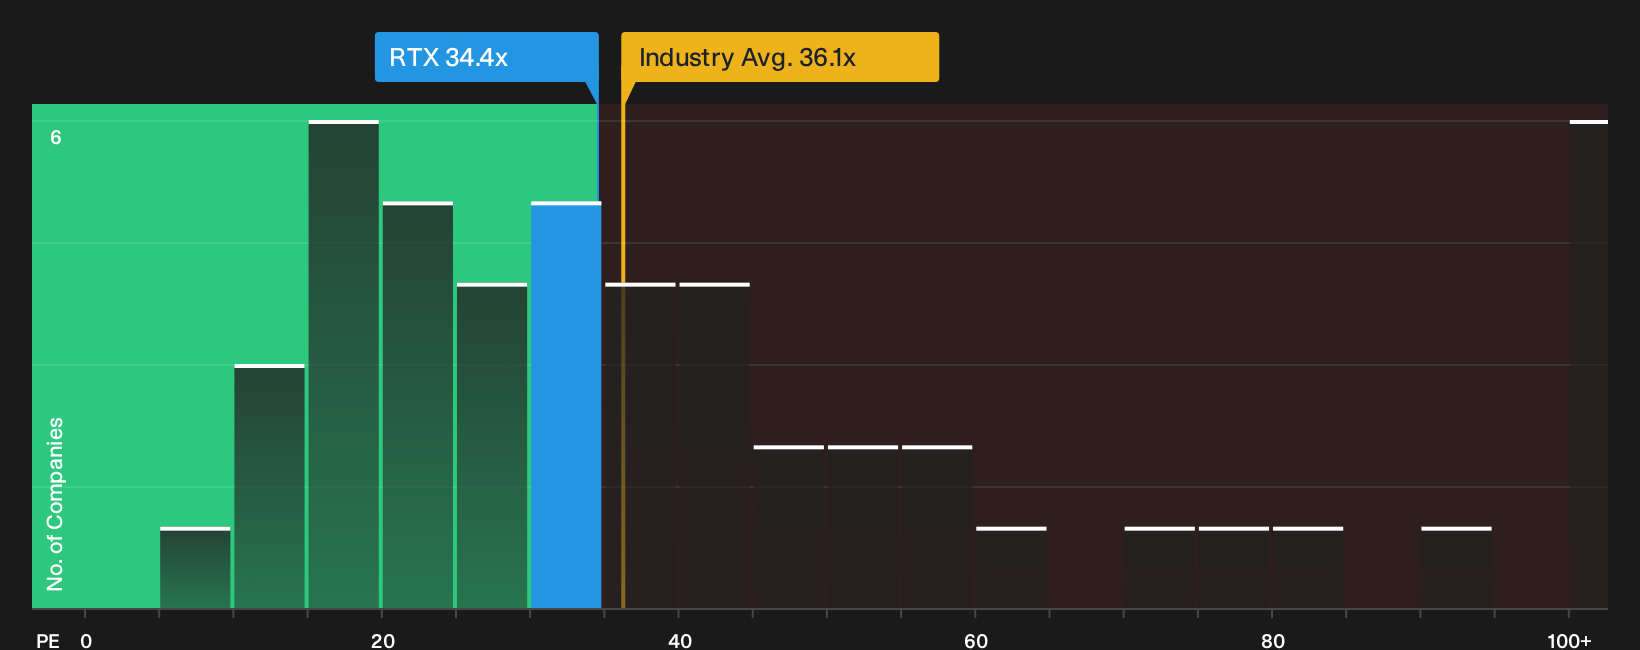Click the bar for PE 25-30

click(492, 446)
